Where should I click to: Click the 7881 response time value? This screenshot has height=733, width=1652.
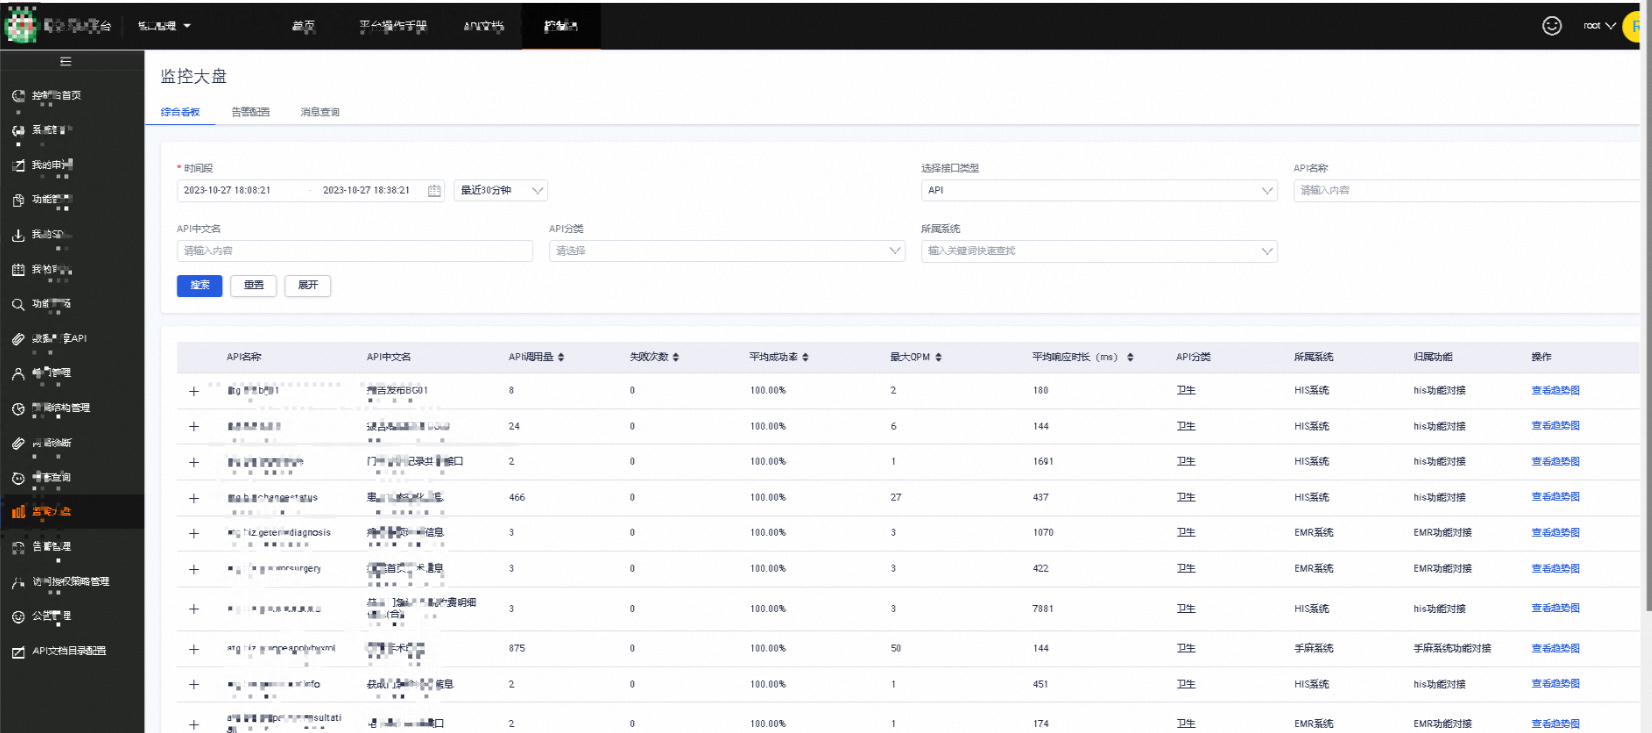(x=1043, y=609)
